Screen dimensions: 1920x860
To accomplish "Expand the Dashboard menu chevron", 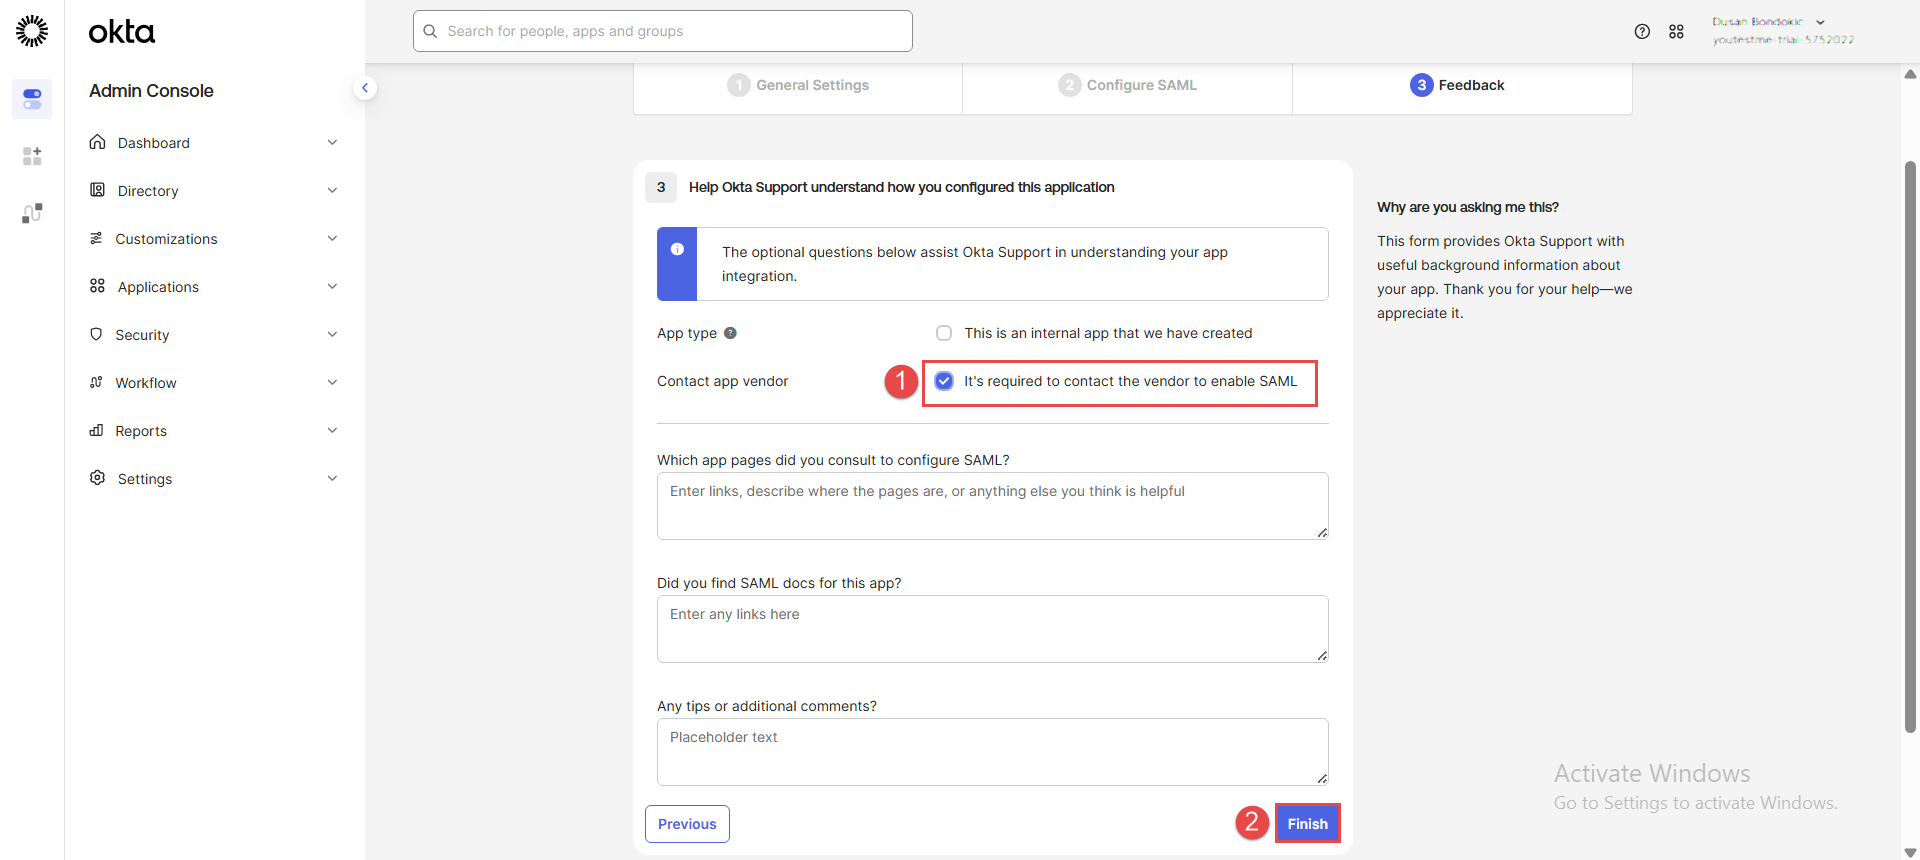I will click(x=332, y=143).
